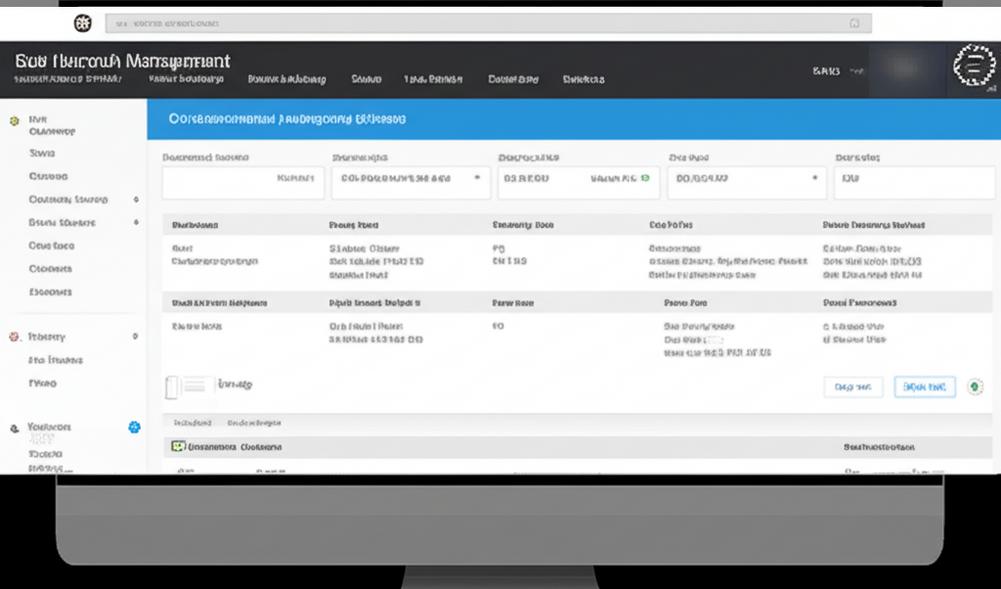
Task: Click the yellow-green icon beside the first sidebar section
Action: 14,120
